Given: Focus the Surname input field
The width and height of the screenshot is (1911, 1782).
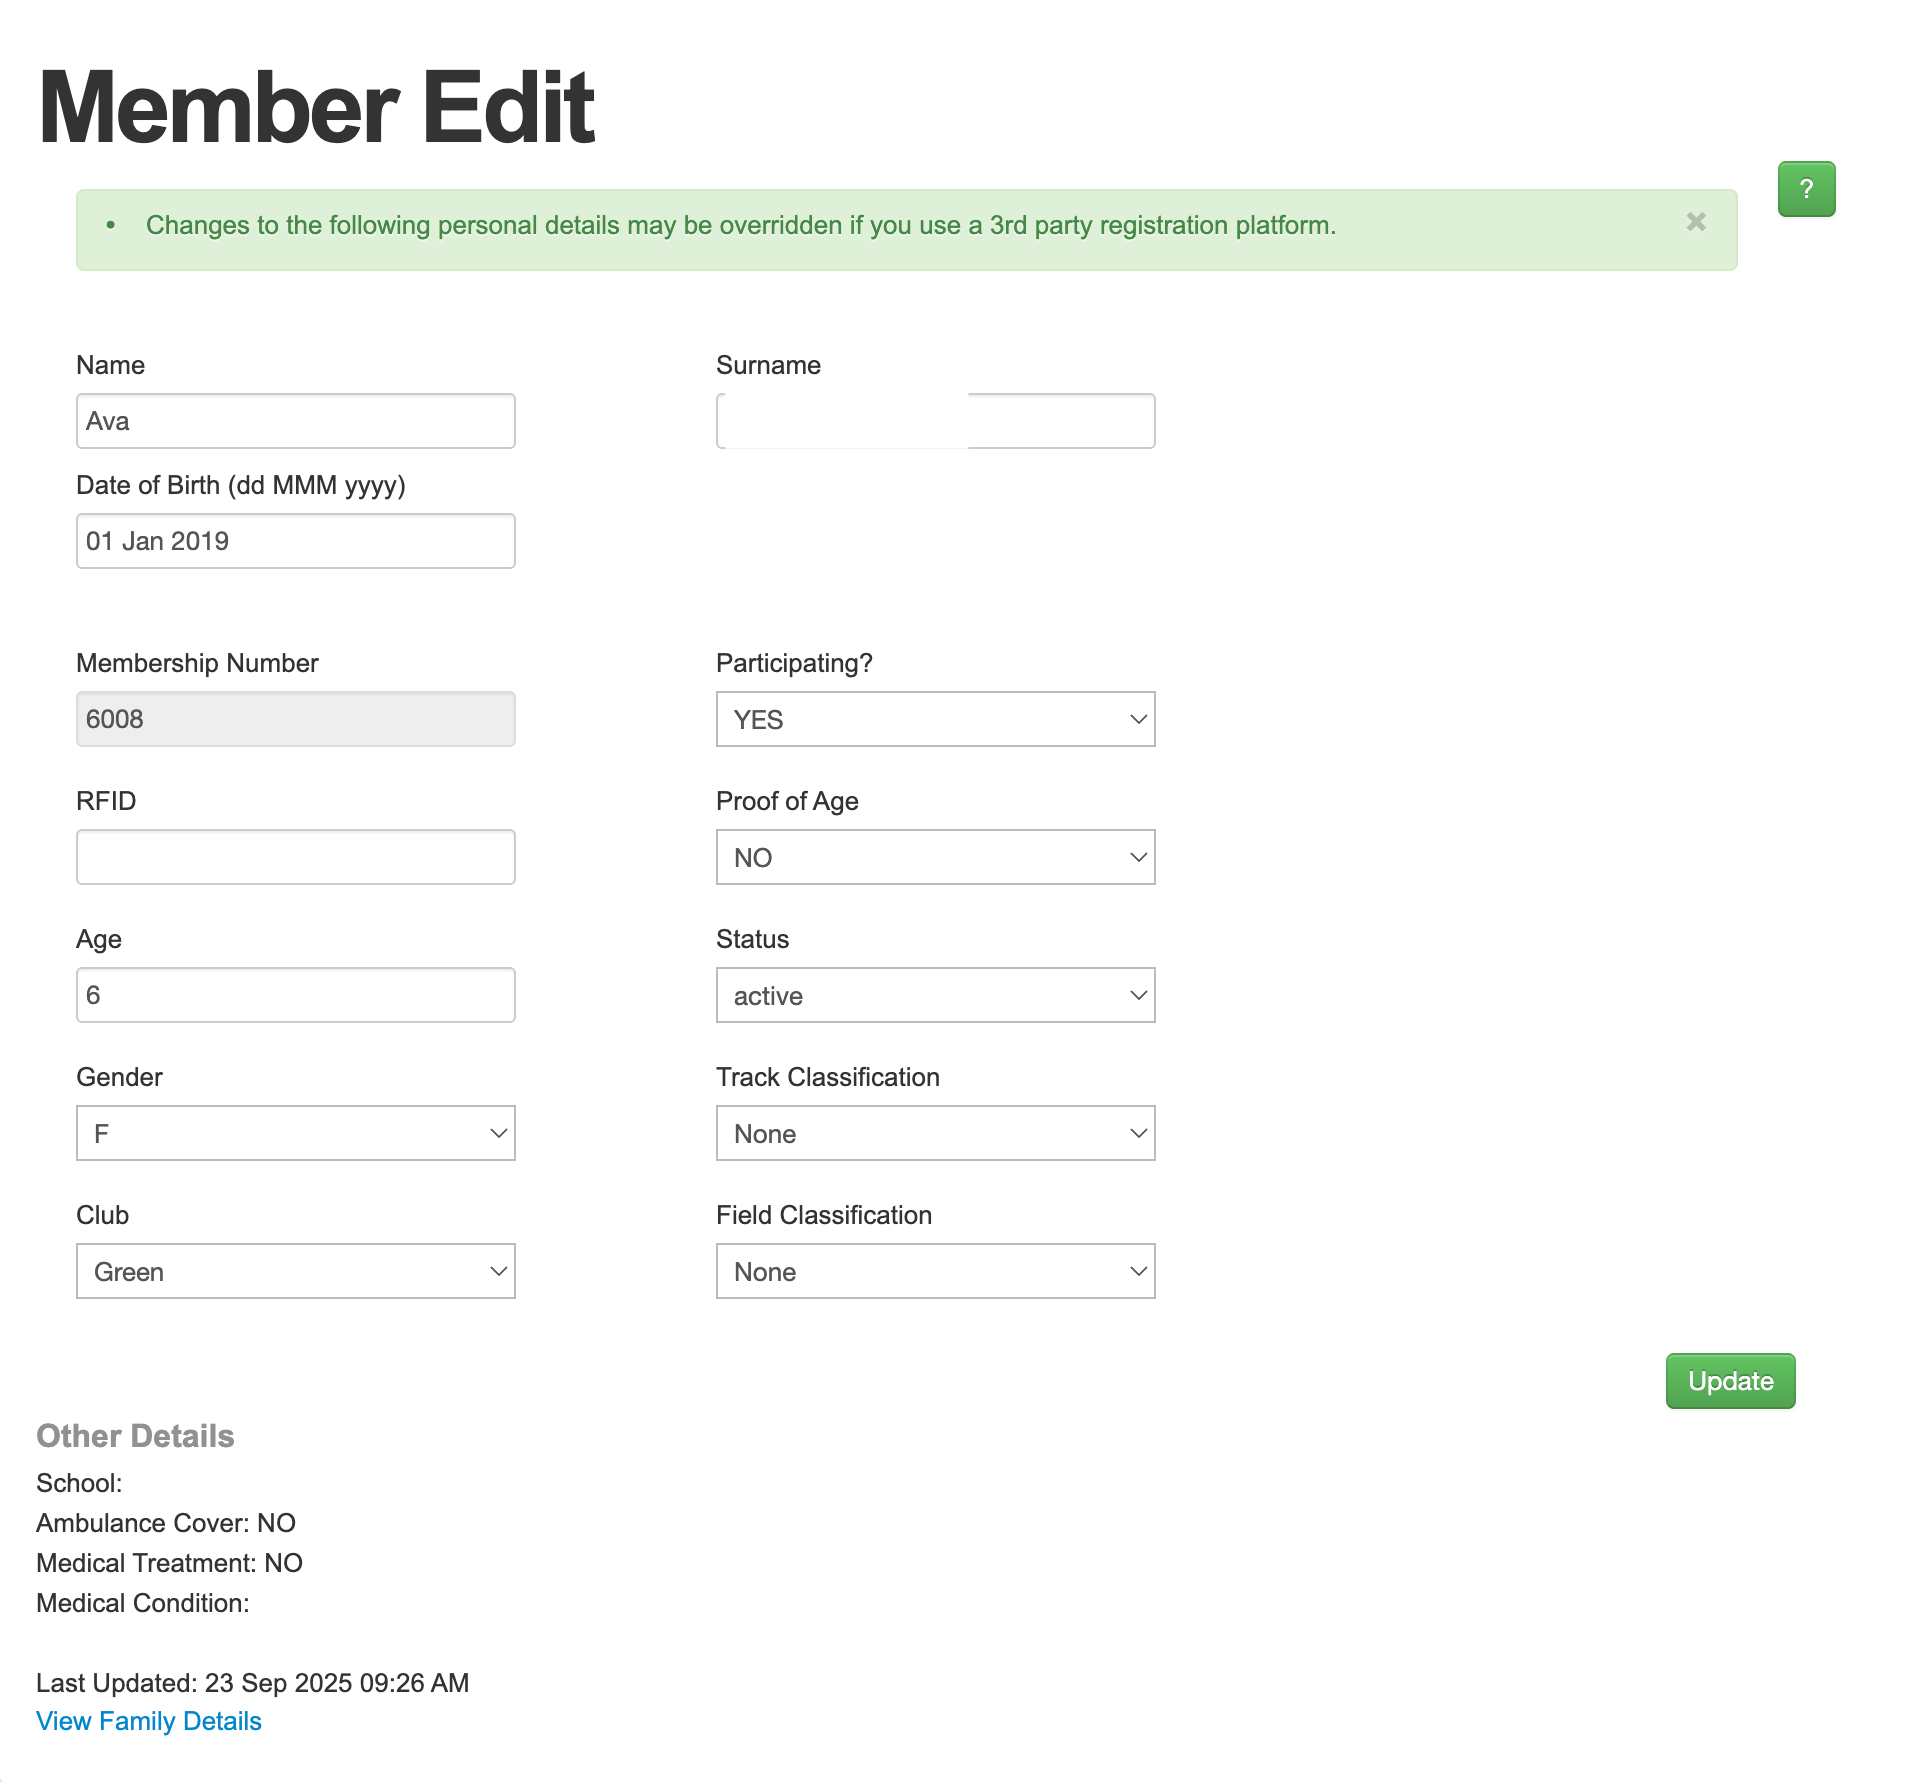Looking at the screenshot, I should click(936, 421).
